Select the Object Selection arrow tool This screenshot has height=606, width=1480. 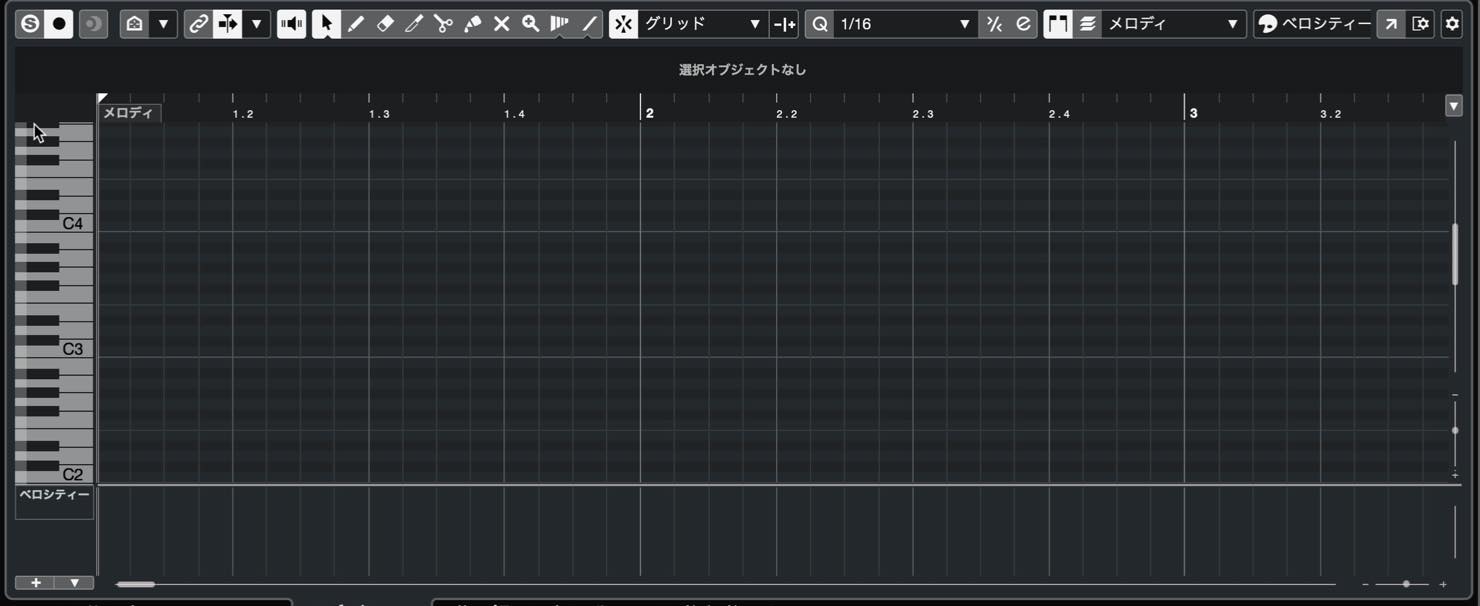326,24
